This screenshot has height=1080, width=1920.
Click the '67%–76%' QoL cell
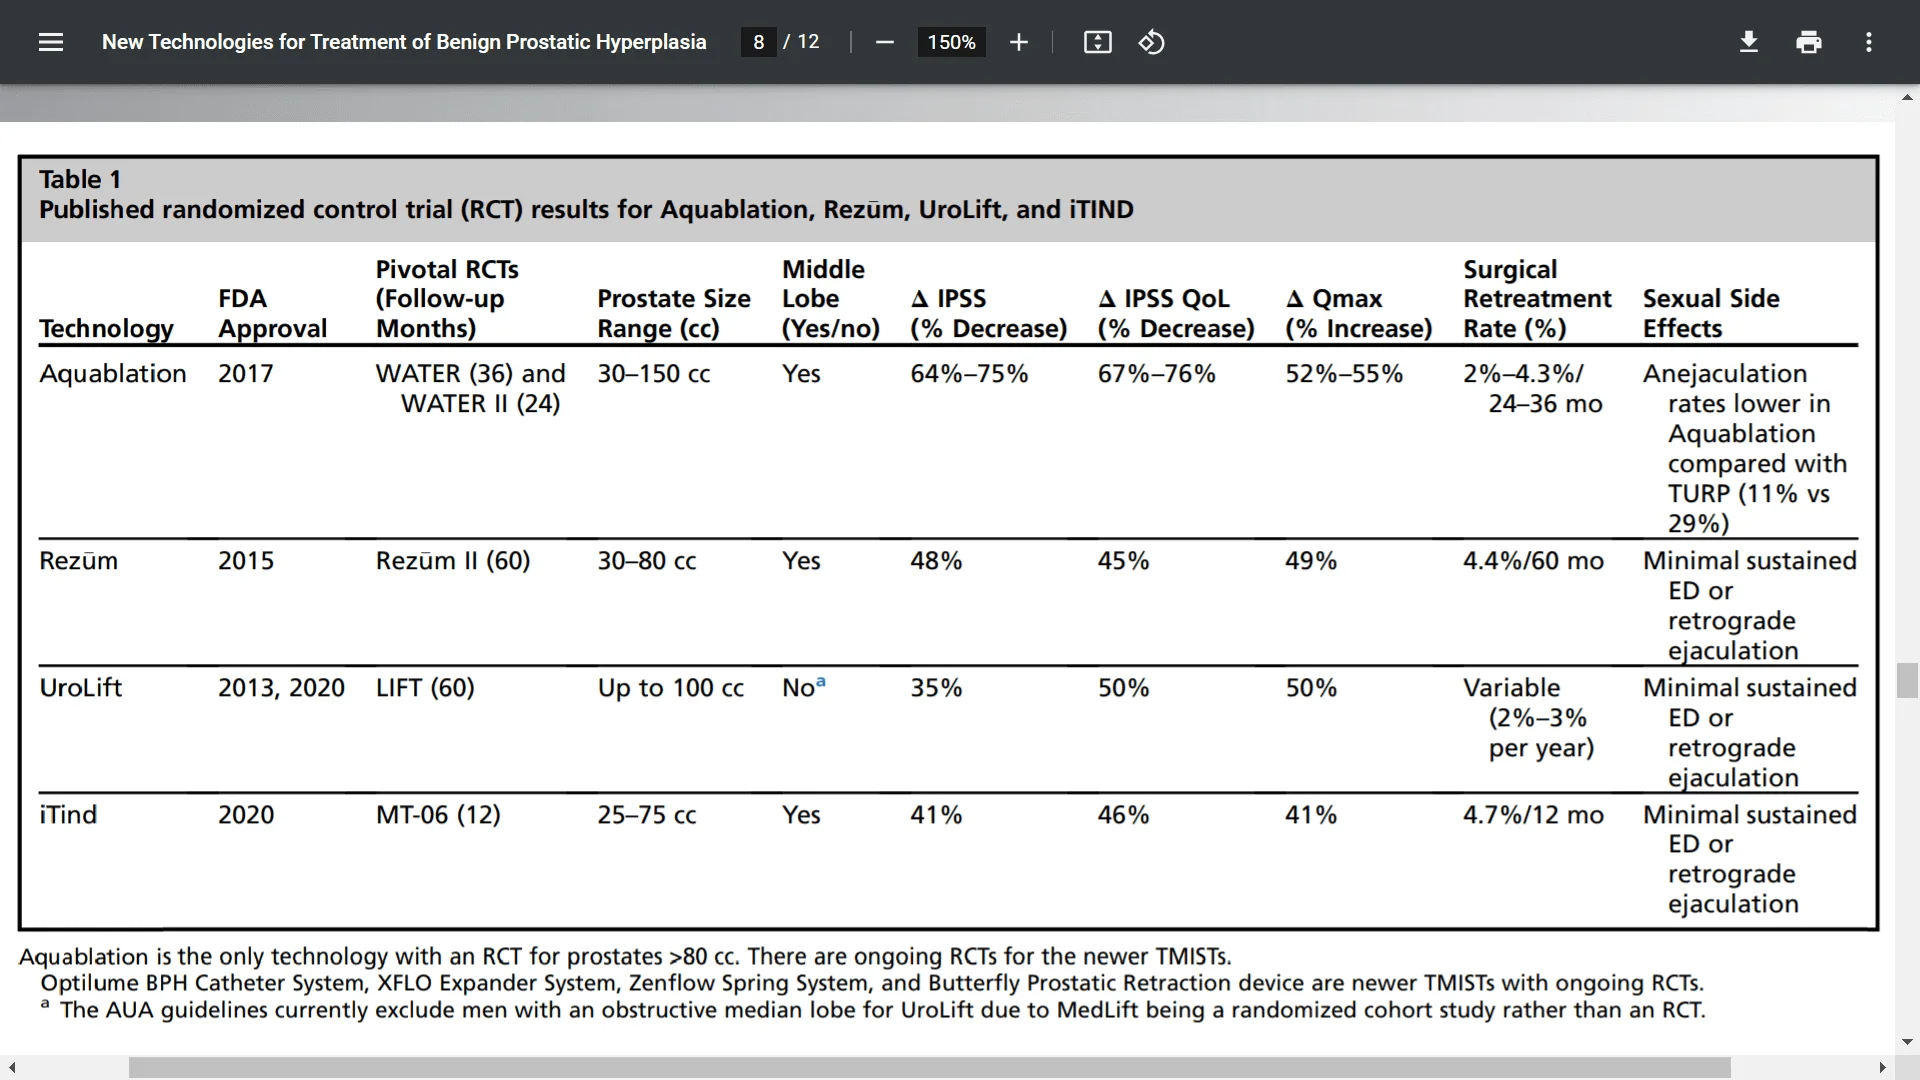pos(1156,373)
